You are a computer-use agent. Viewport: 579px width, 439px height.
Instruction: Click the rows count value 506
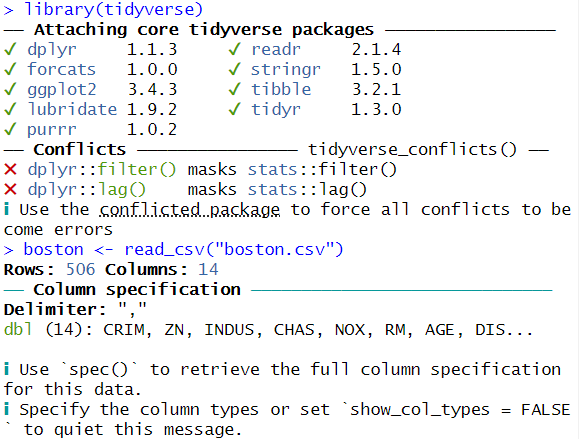tap(80, 270)
